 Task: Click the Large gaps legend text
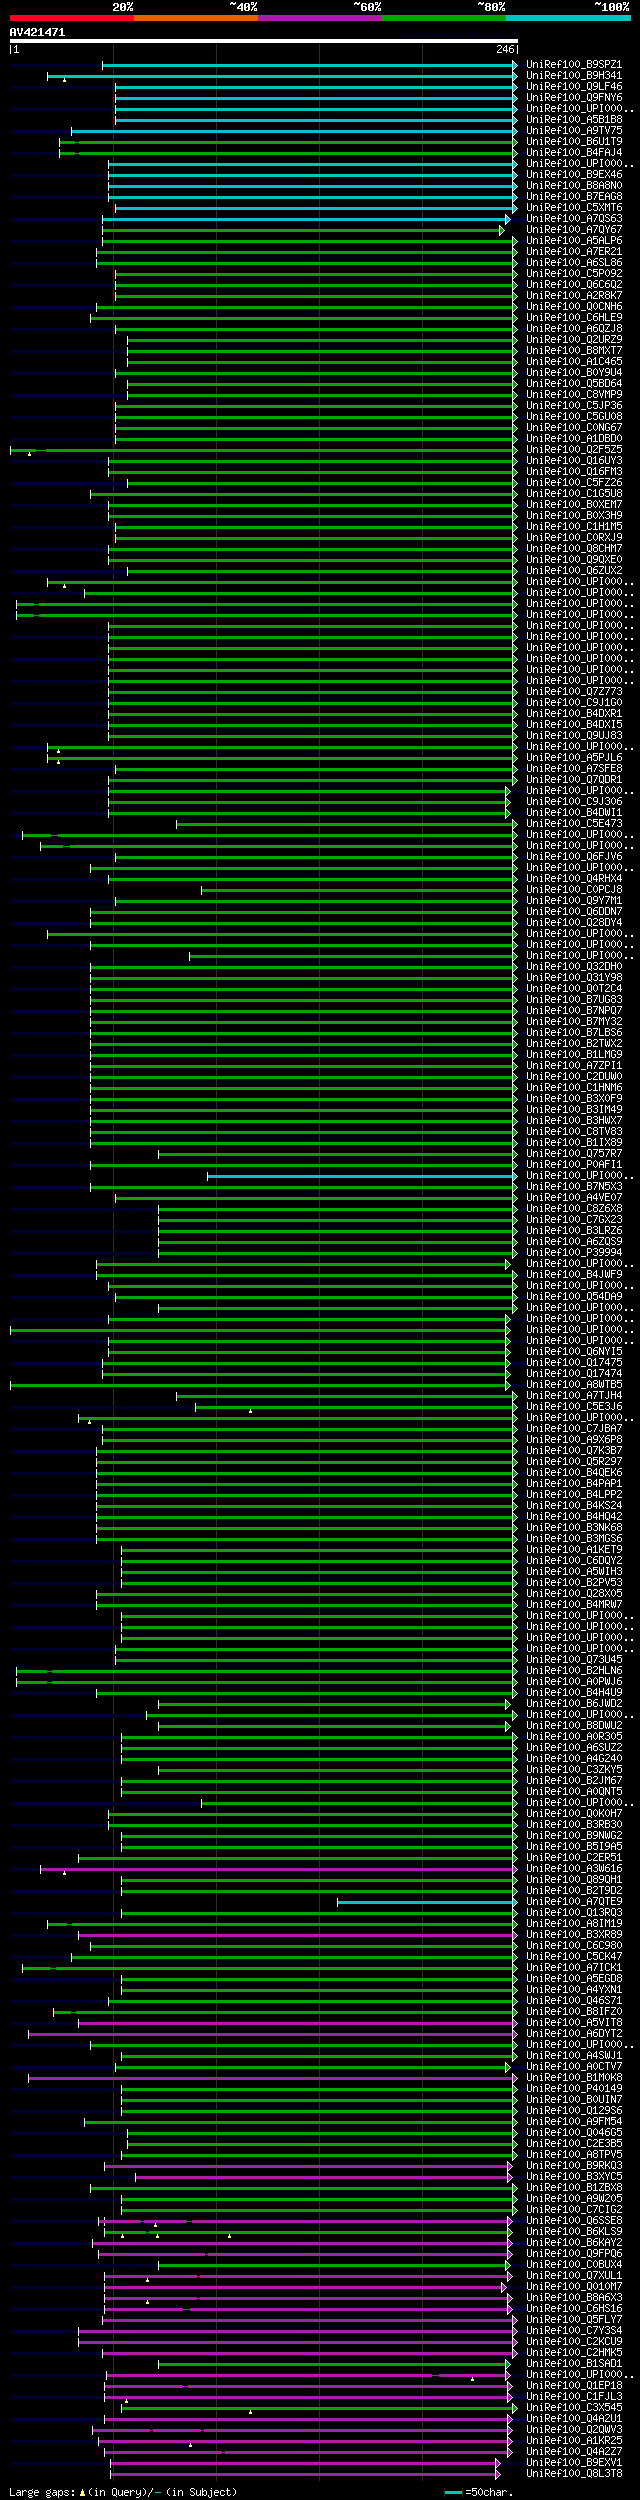pyautogui.click(x=123, y=2492)
